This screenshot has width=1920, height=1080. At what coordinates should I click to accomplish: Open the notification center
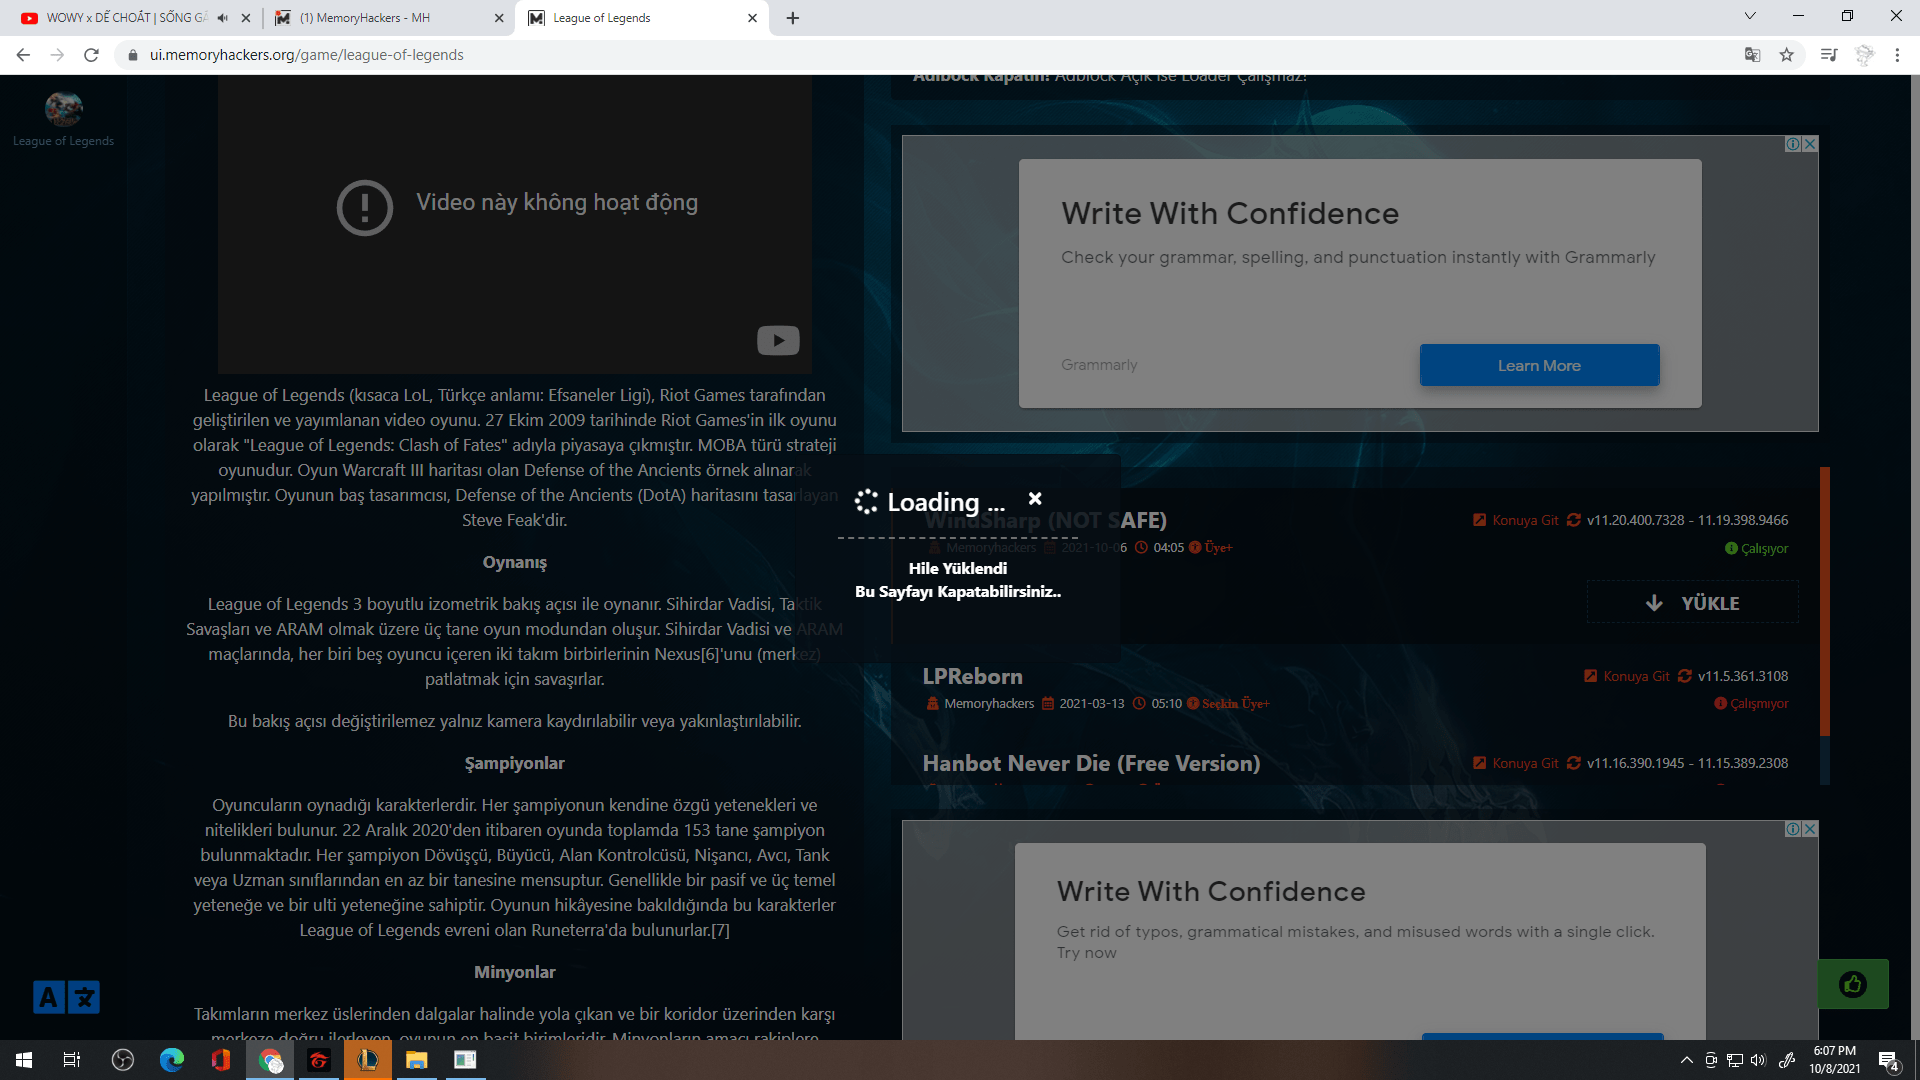tap(1889, 1061)
